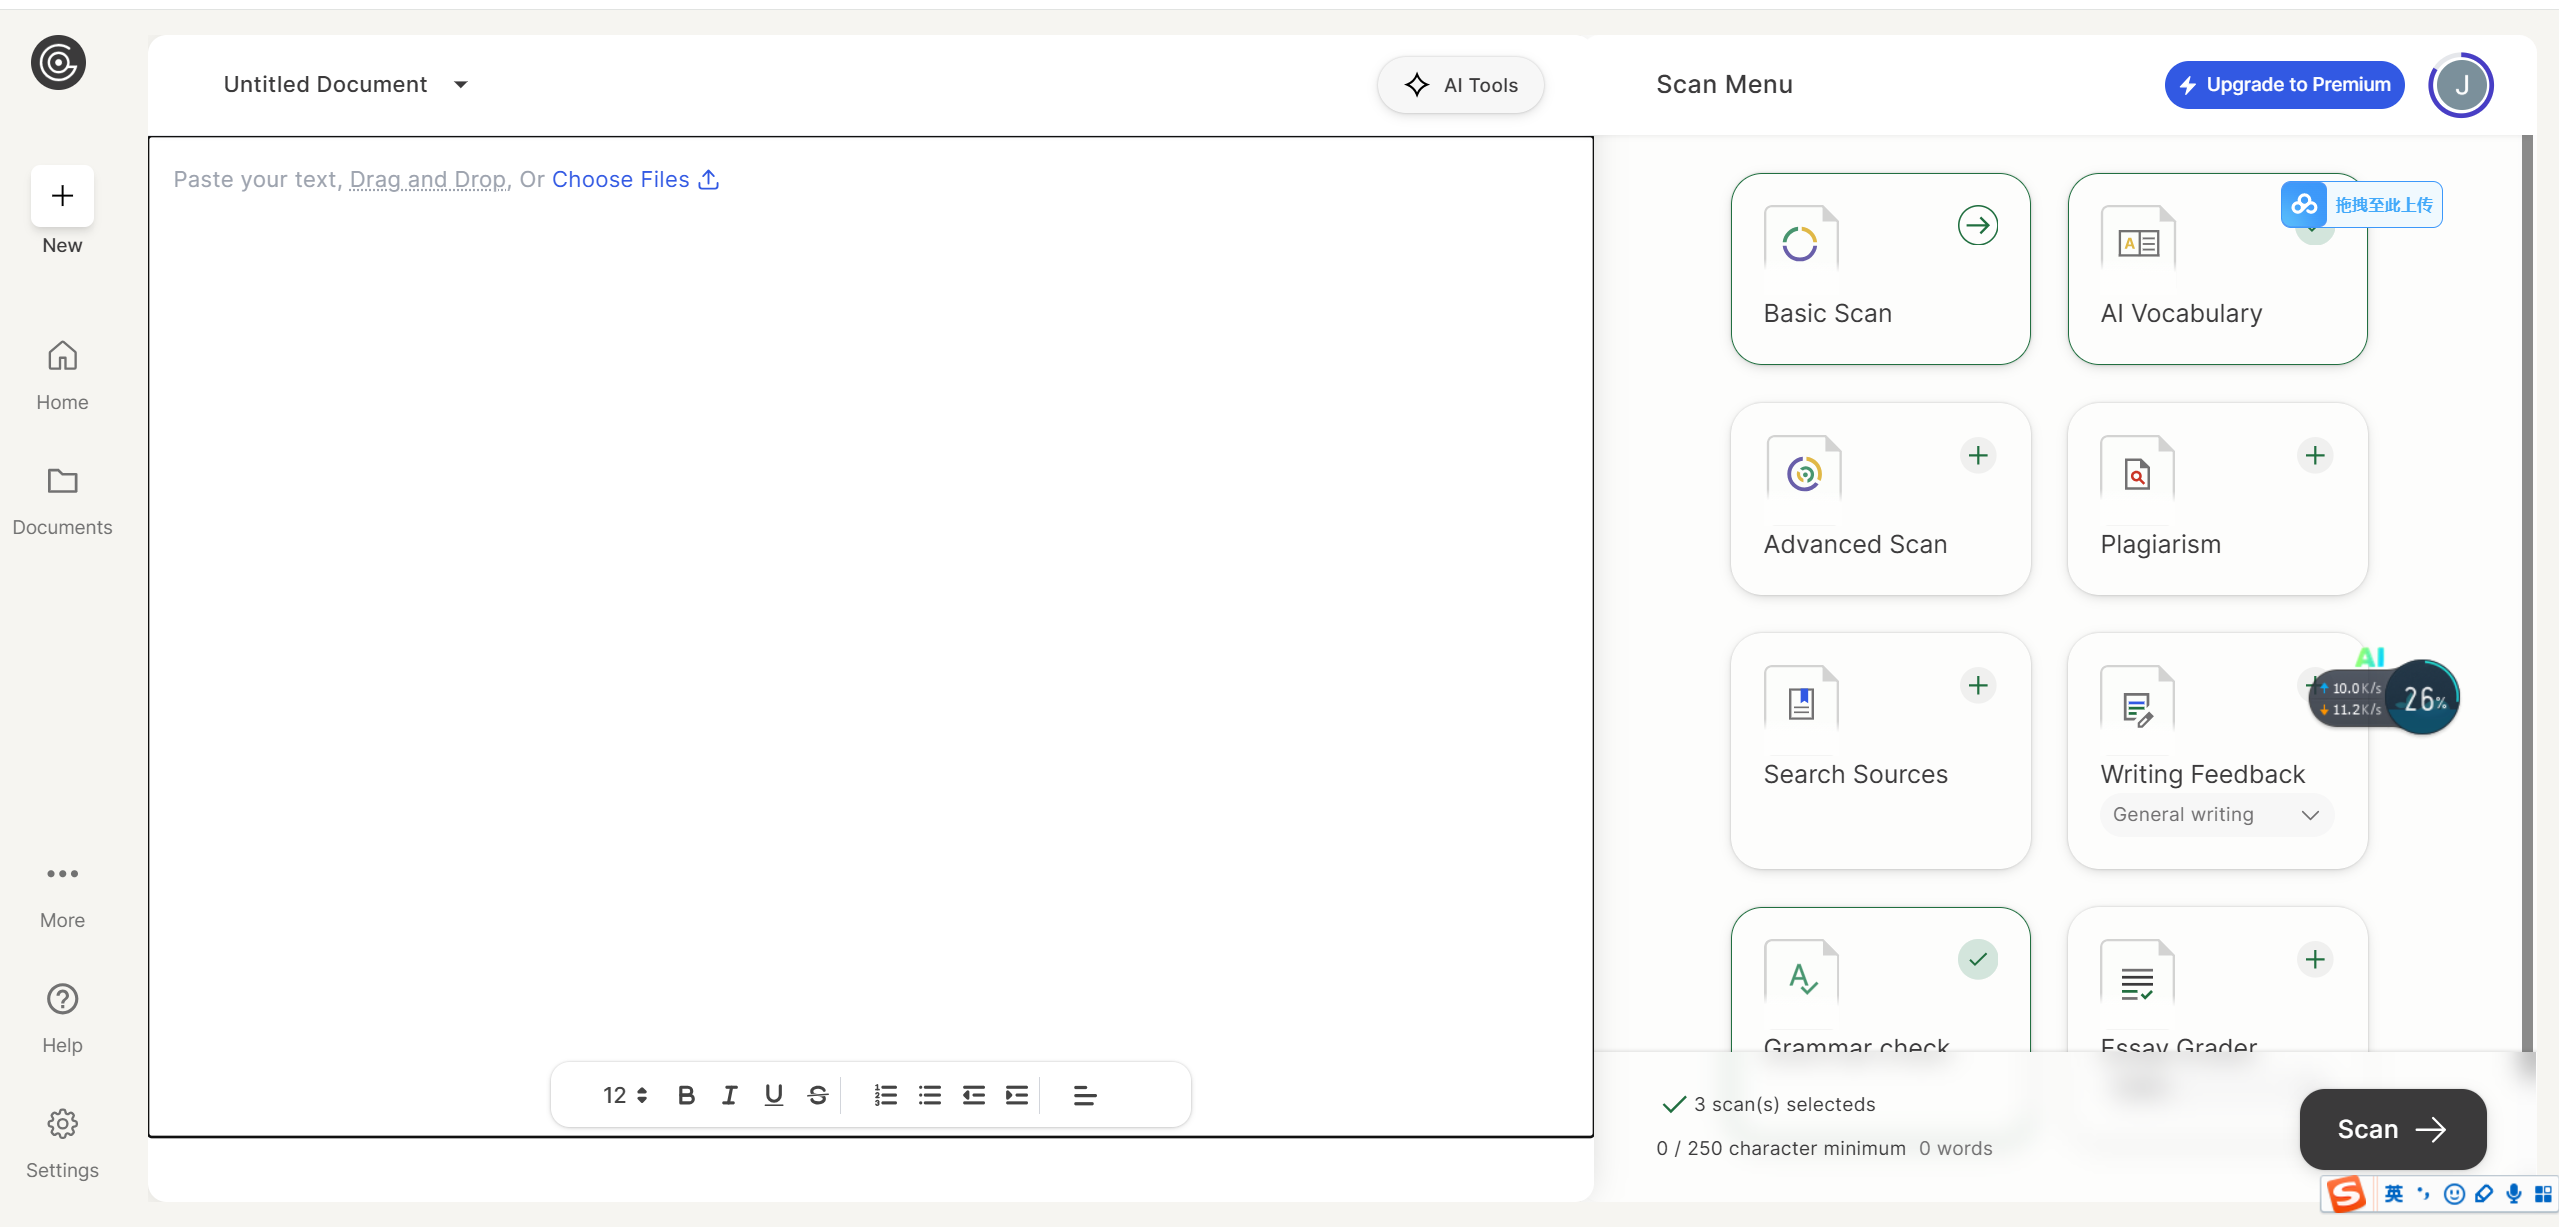
Task: Insert a bulleted list
Action: coord(930,1095)
